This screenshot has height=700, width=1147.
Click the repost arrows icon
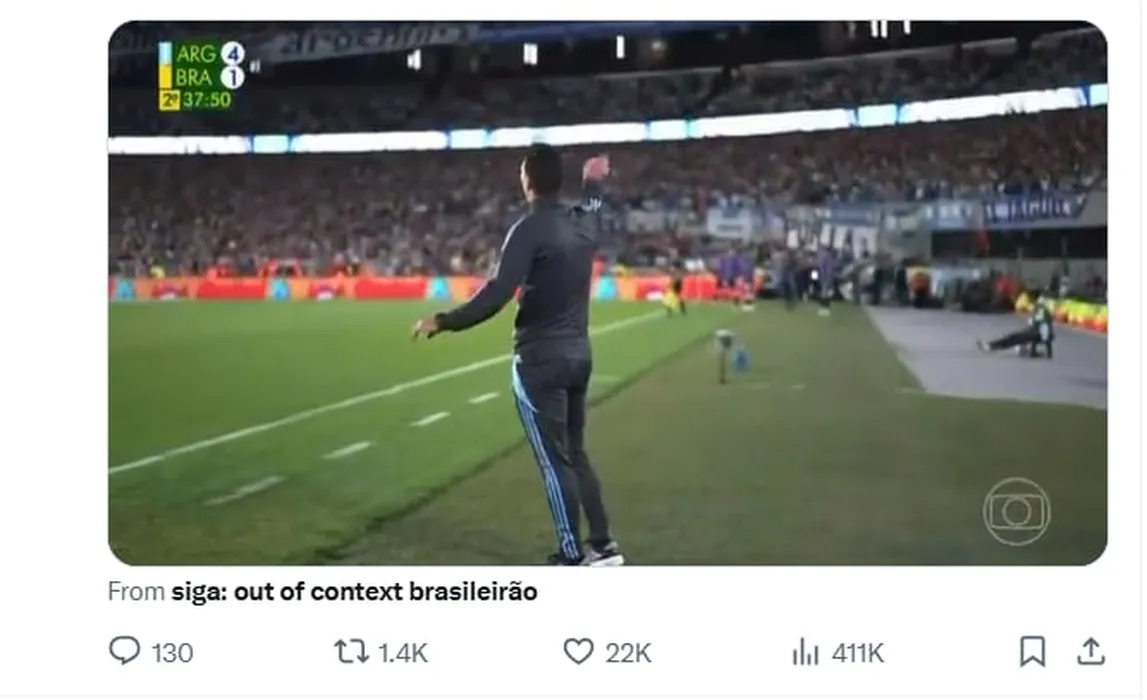[351, 651]
